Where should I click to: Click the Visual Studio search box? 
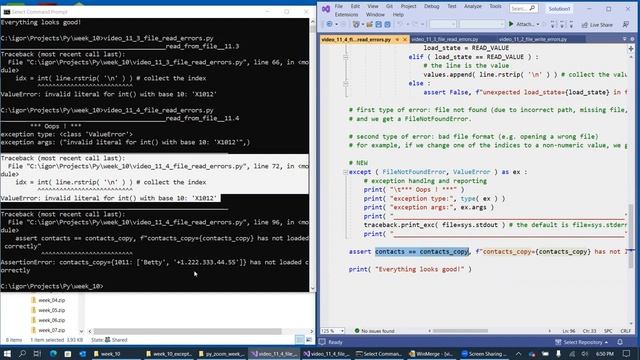524,8
